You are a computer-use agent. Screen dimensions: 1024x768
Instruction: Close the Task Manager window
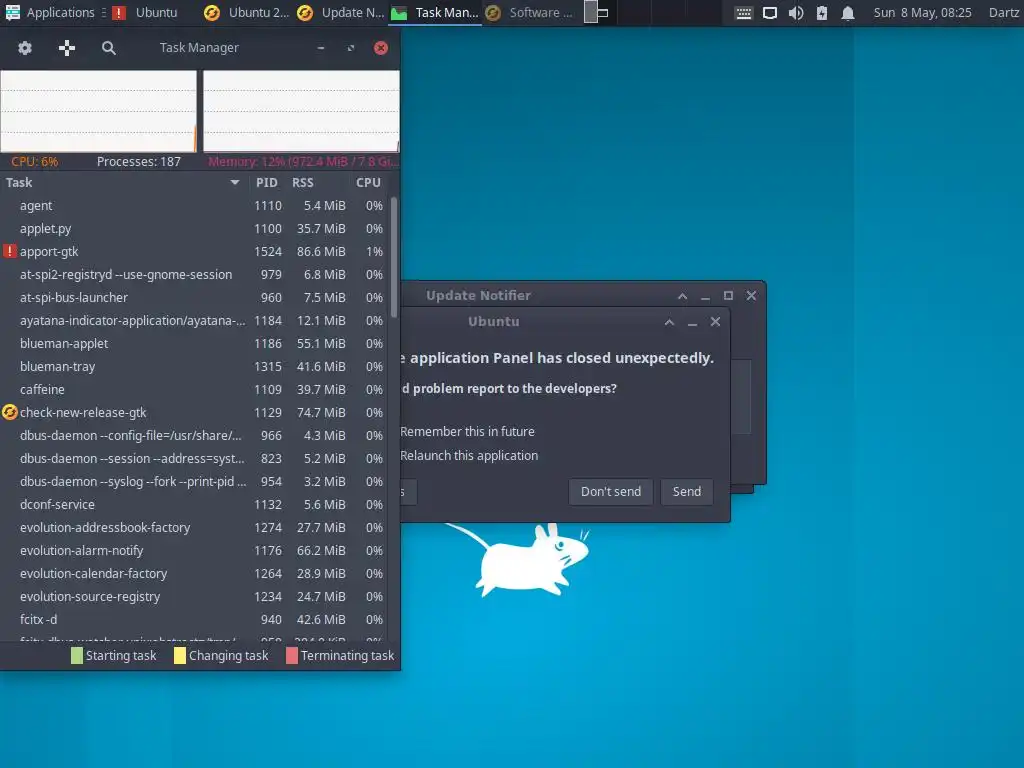pos(381,48)
